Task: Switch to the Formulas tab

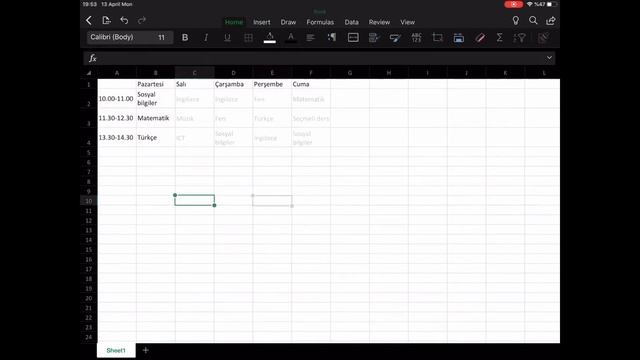Action: click(320, 22)
